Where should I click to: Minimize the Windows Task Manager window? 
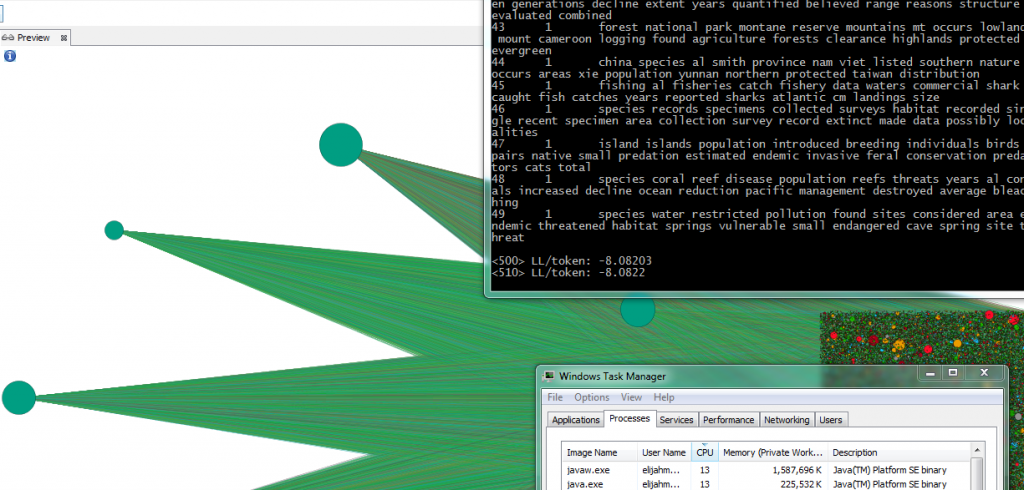pos(929,373)
